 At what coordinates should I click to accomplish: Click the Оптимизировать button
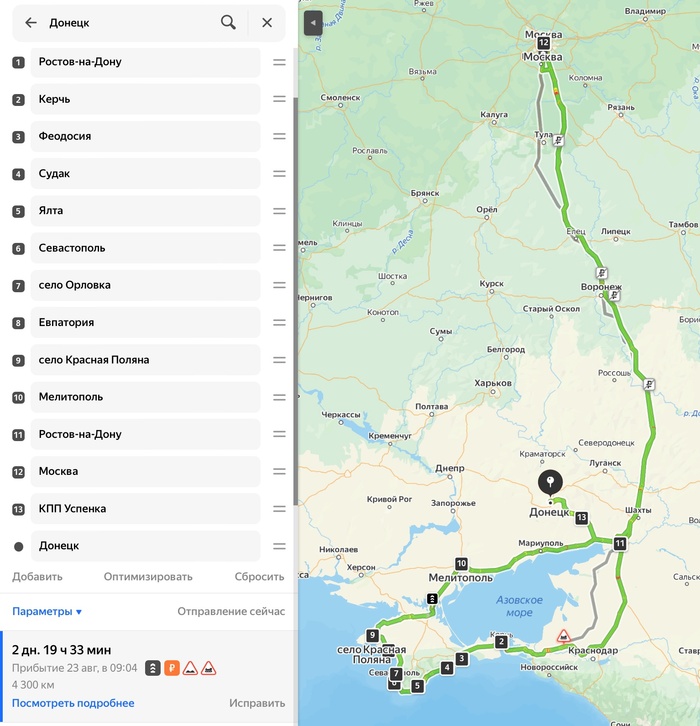(148, 577)
